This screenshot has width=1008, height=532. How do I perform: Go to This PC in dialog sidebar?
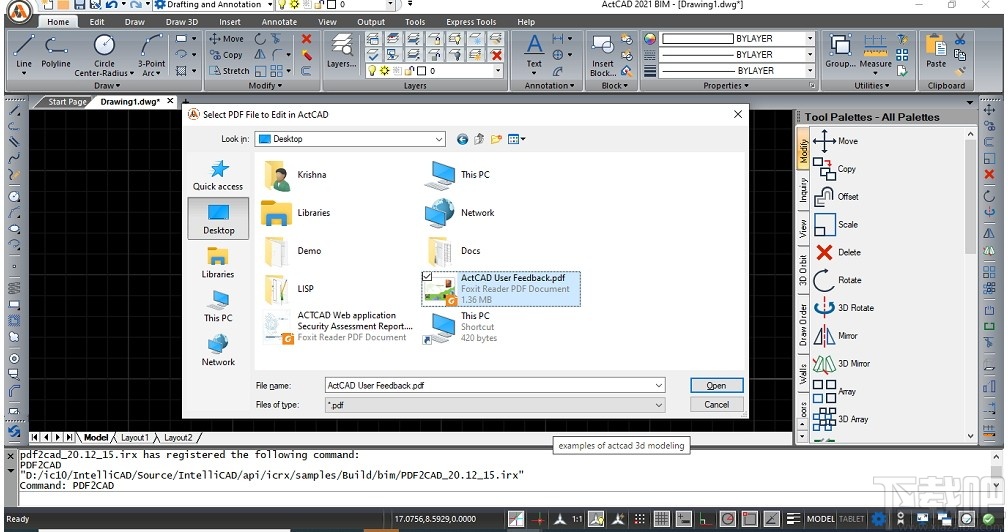218,306
